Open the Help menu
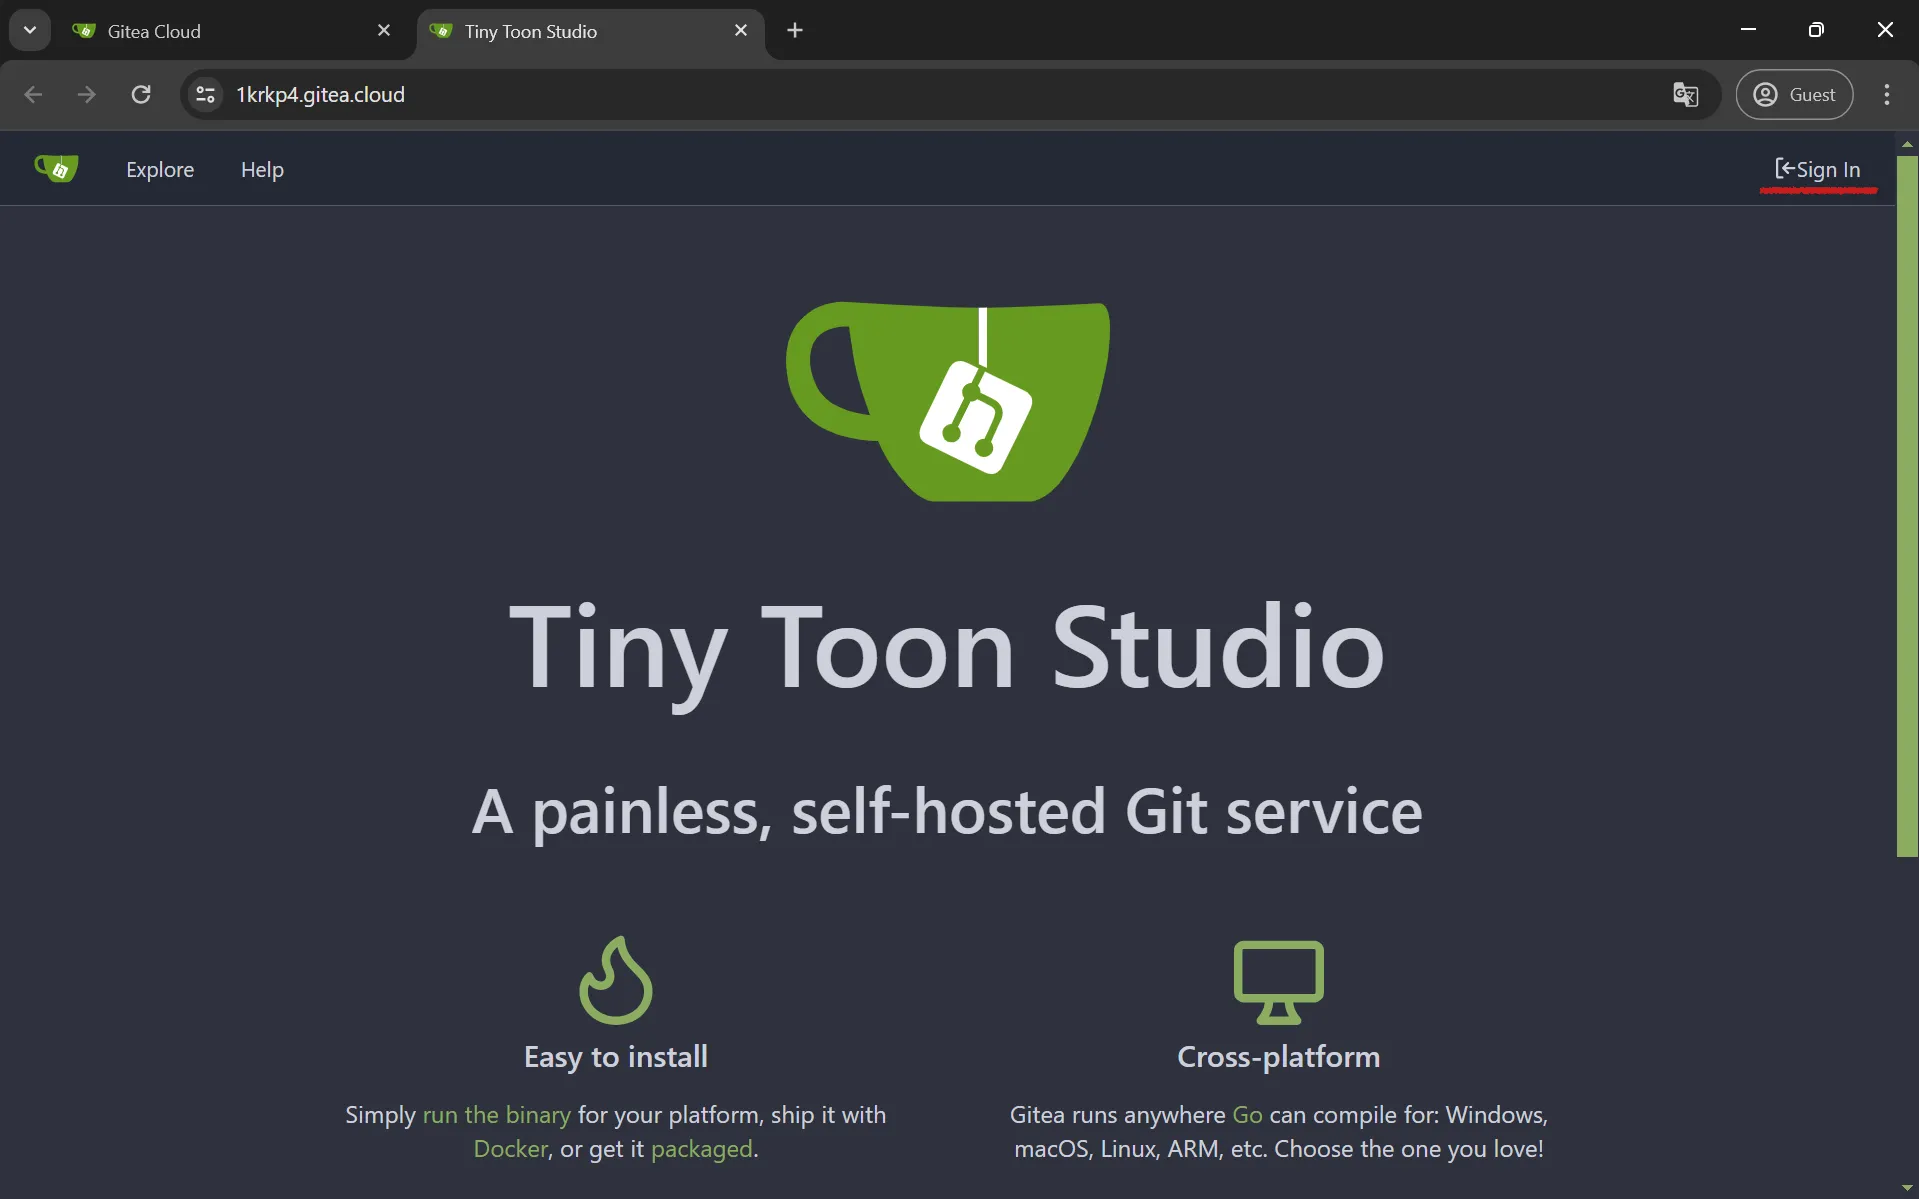This screenshot has width=1919, height=1199. pos(262,168)
